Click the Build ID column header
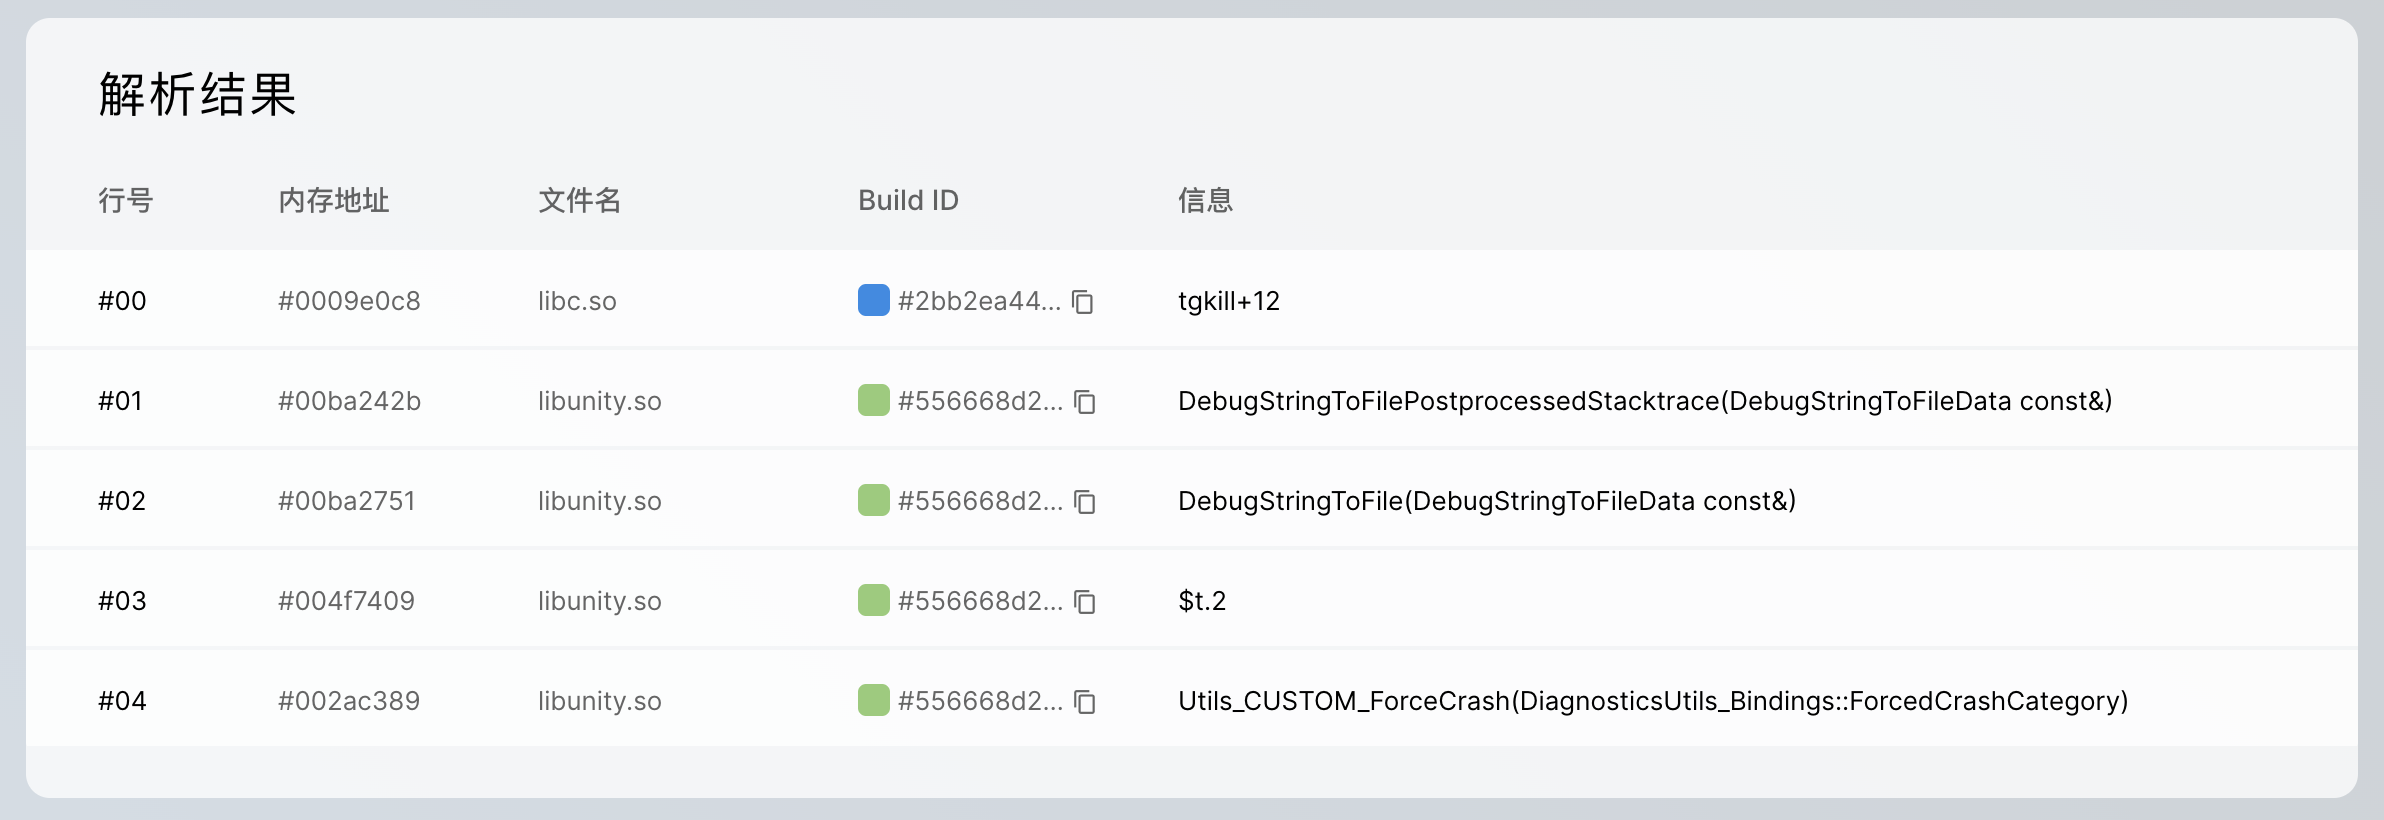This screenshot has height=820, width=2384. pyautogui.click(x=908, y=201)
